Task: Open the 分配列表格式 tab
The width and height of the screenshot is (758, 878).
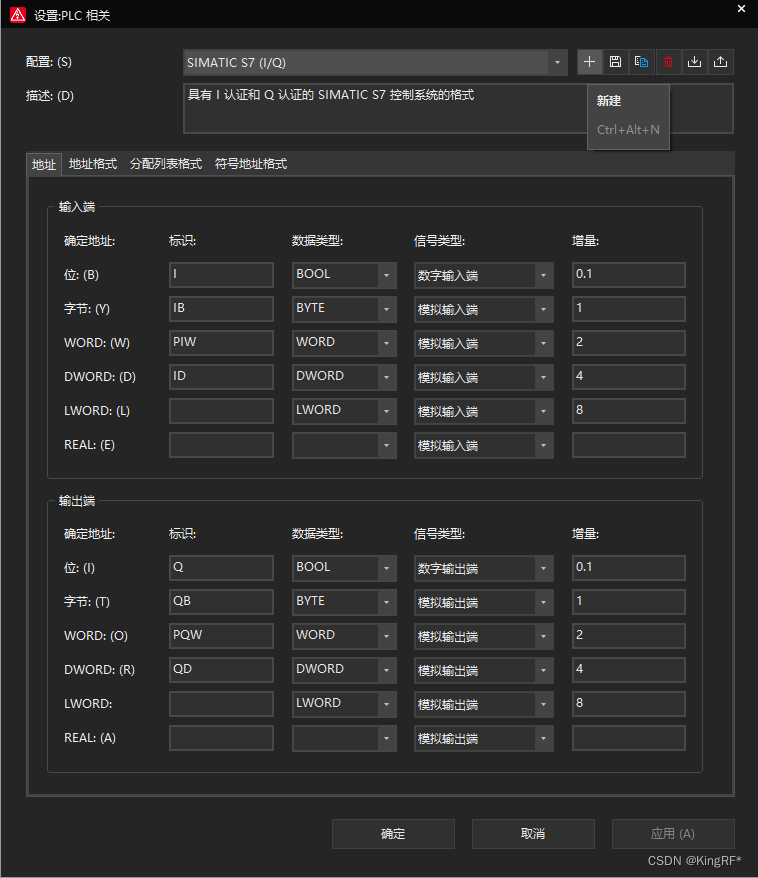Action: point(166,164)
